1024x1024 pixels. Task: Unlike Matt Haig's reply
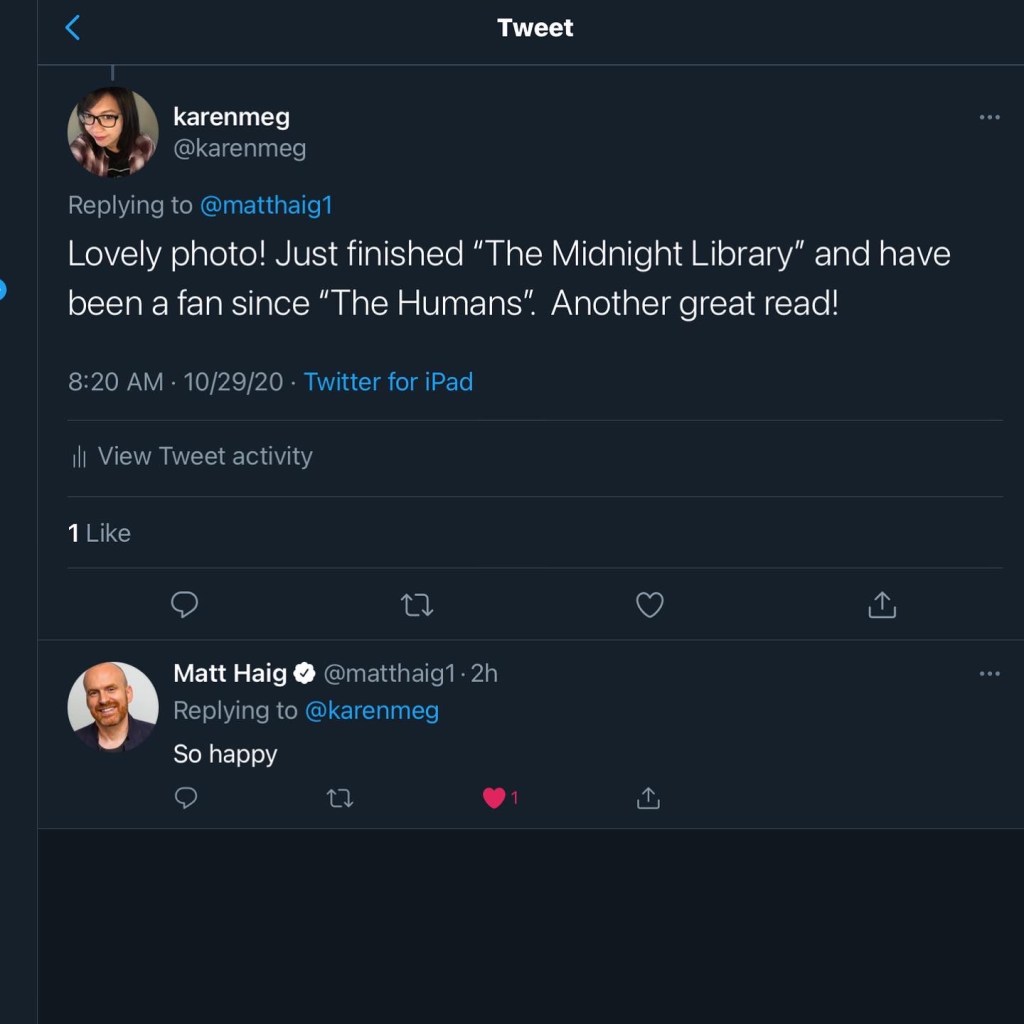point(495,798)
